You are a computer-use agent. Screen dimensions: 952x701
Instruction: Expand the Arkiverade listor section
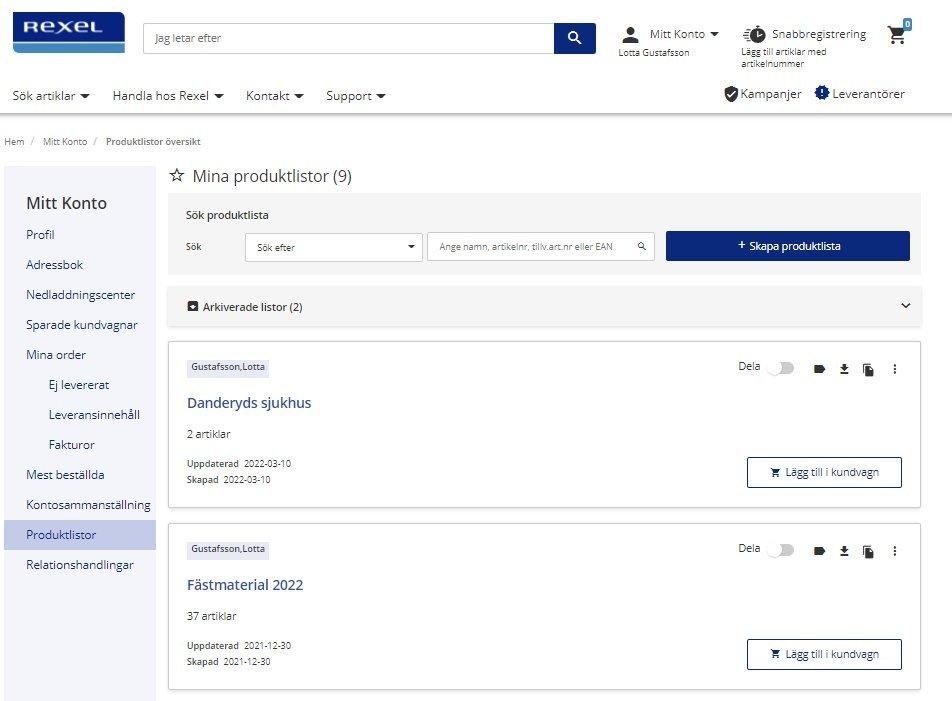[905, 306]
